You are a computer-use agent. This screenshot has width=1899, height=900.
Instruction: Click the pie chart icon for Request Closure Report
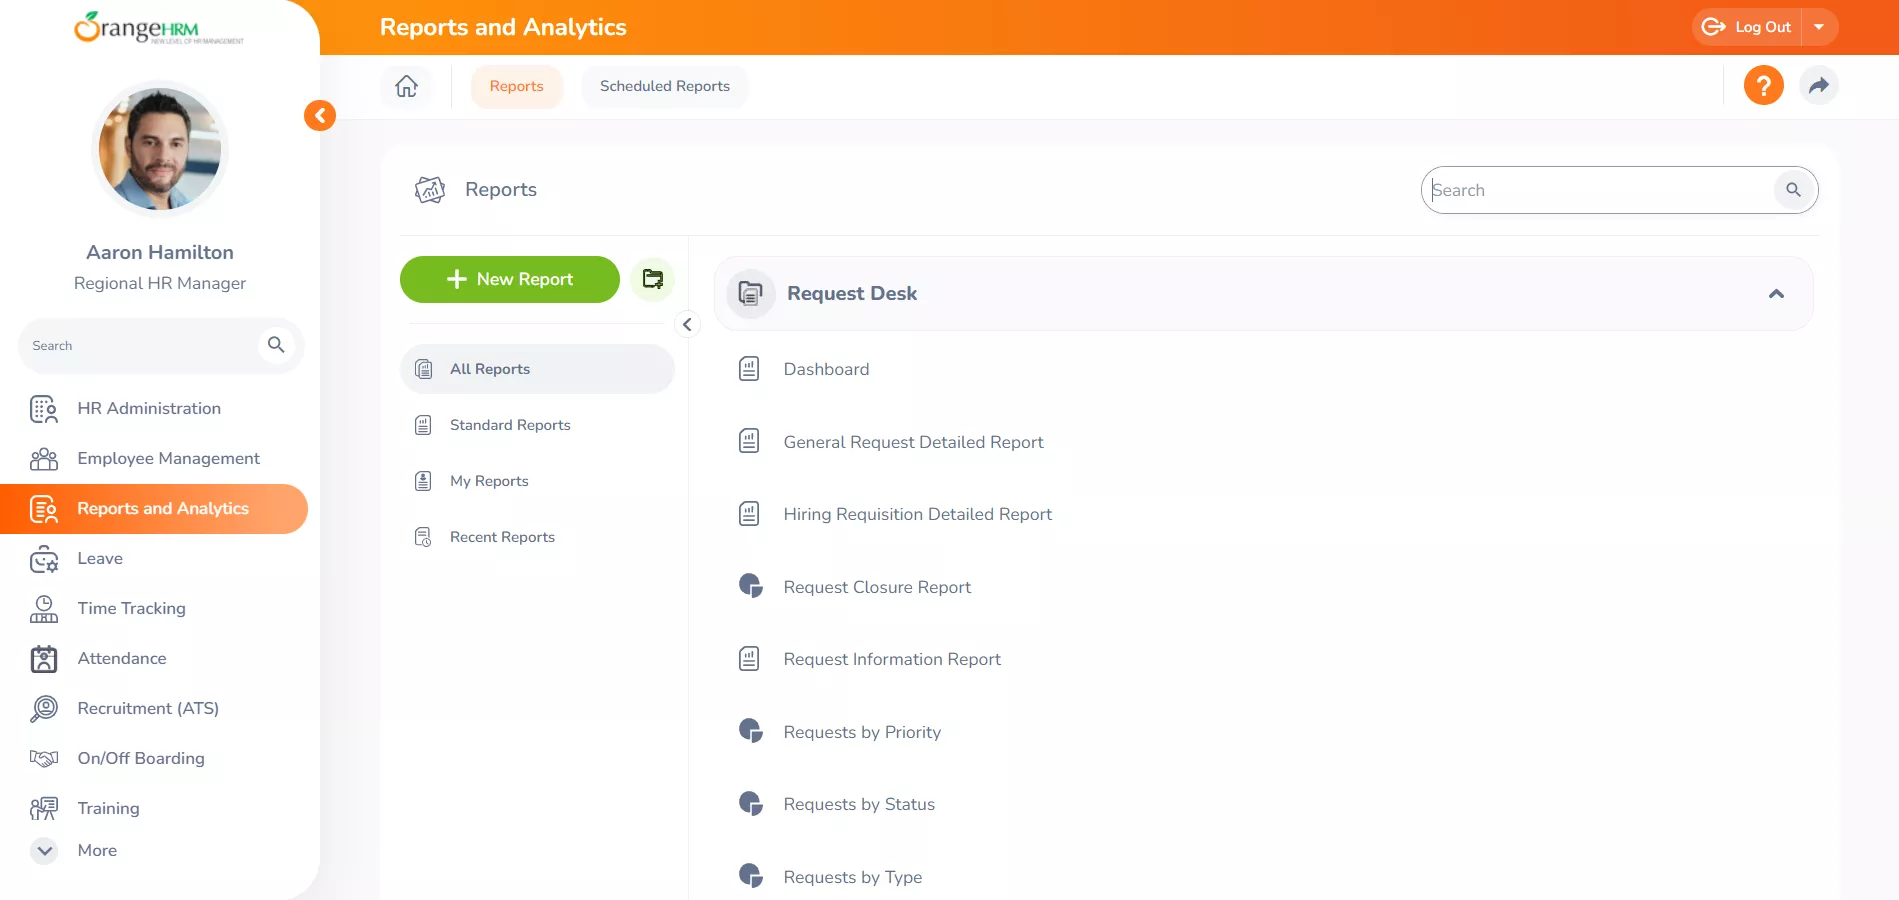750,586
